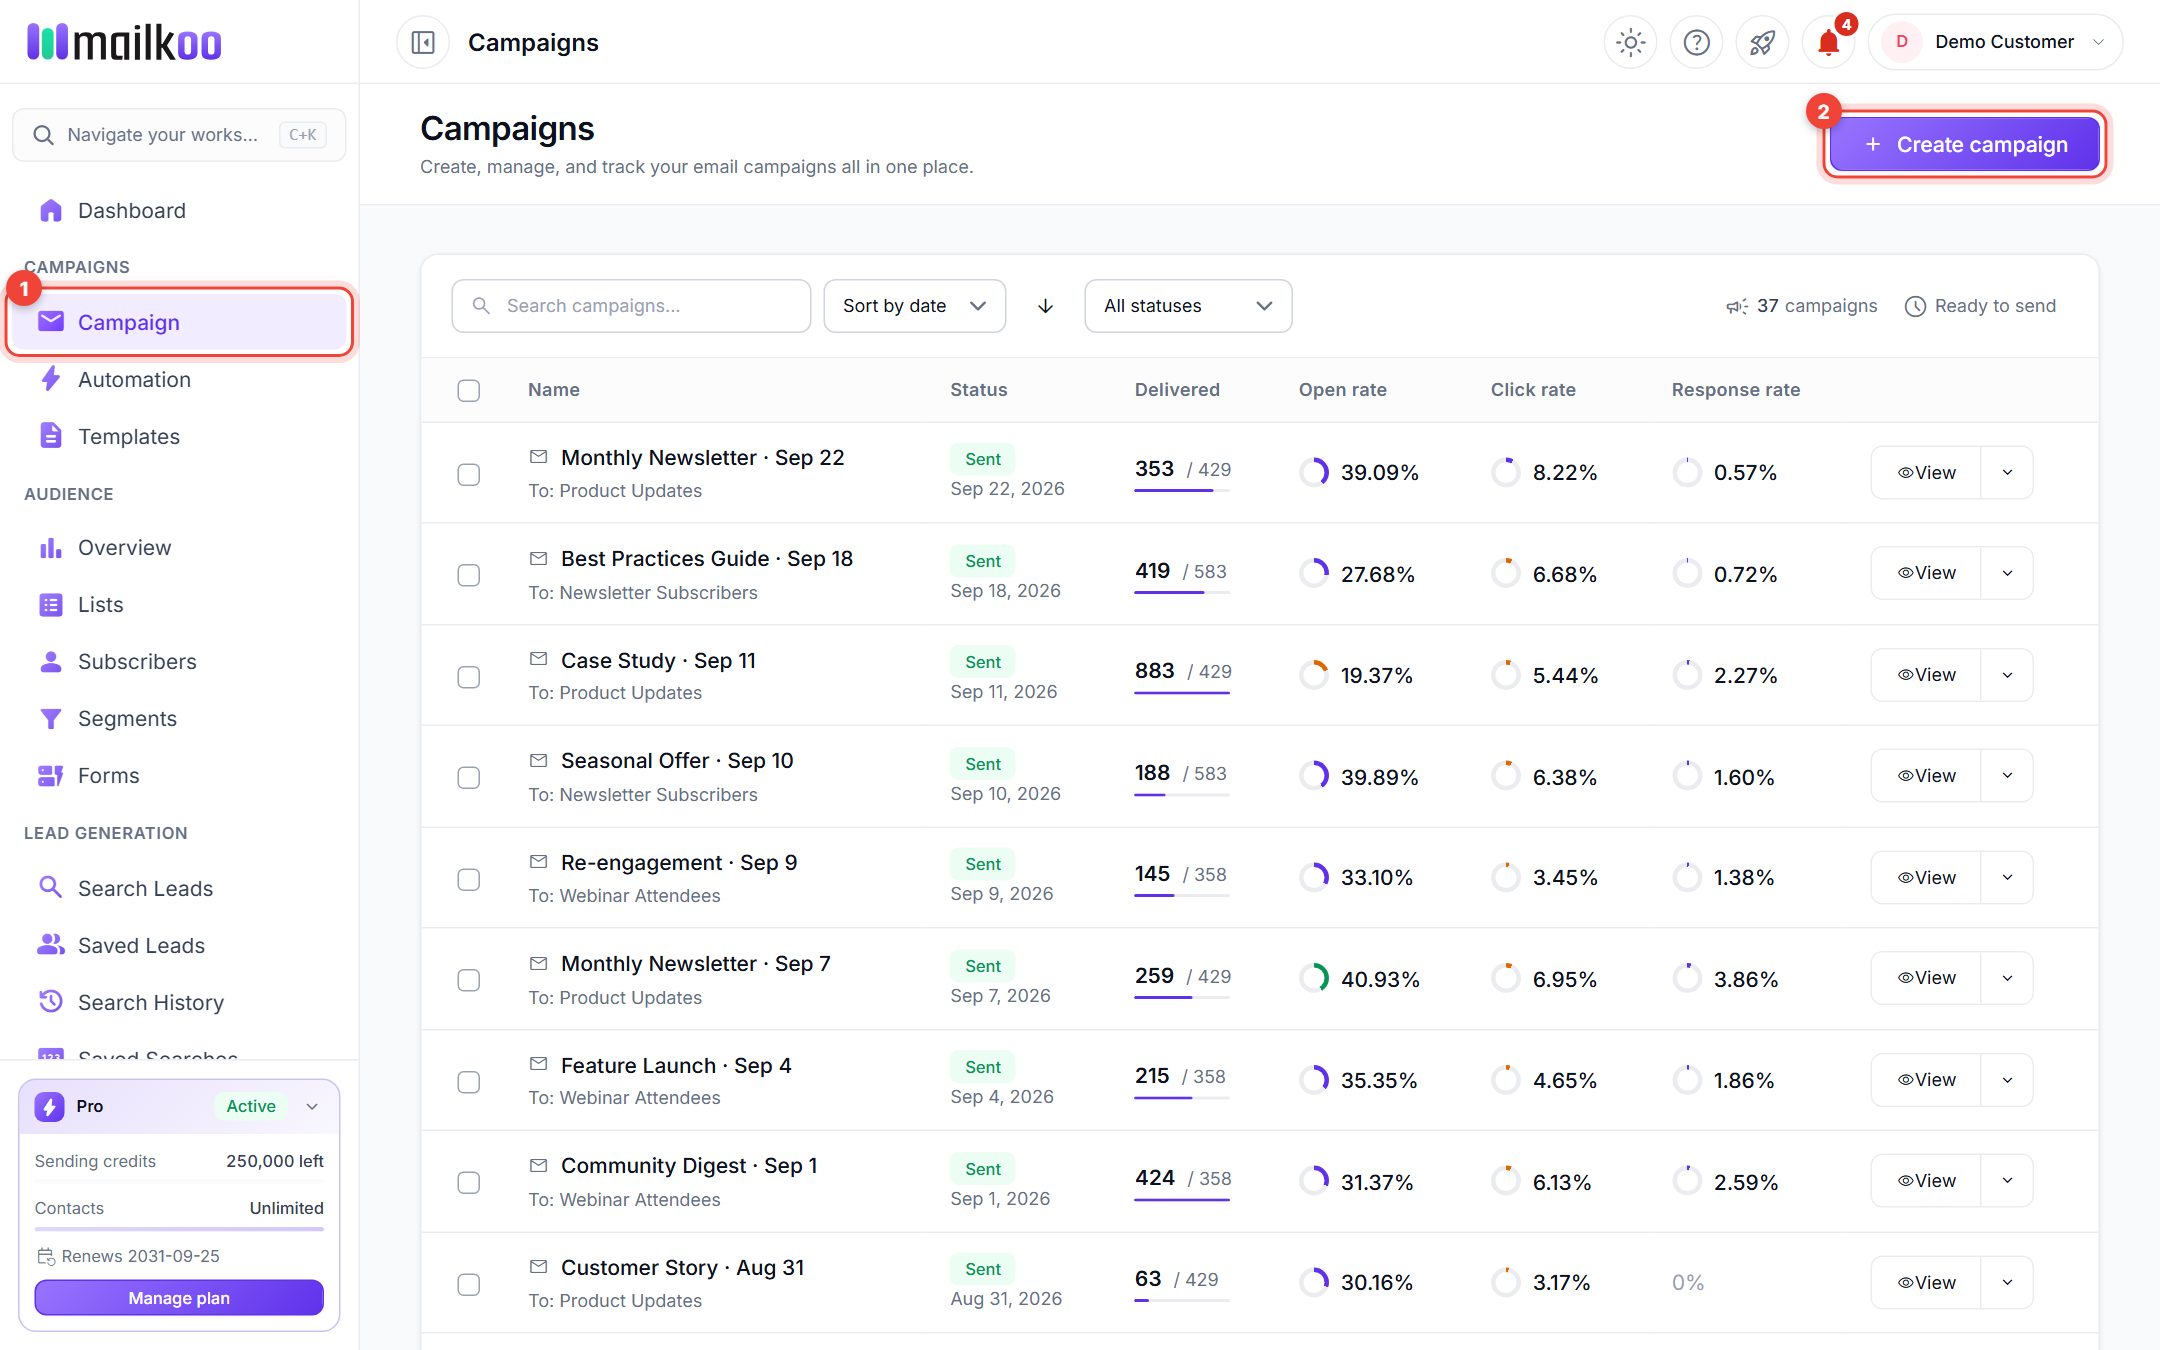
Task: Open the Sort by date dropdown
Action: click(x=914, y=306)
